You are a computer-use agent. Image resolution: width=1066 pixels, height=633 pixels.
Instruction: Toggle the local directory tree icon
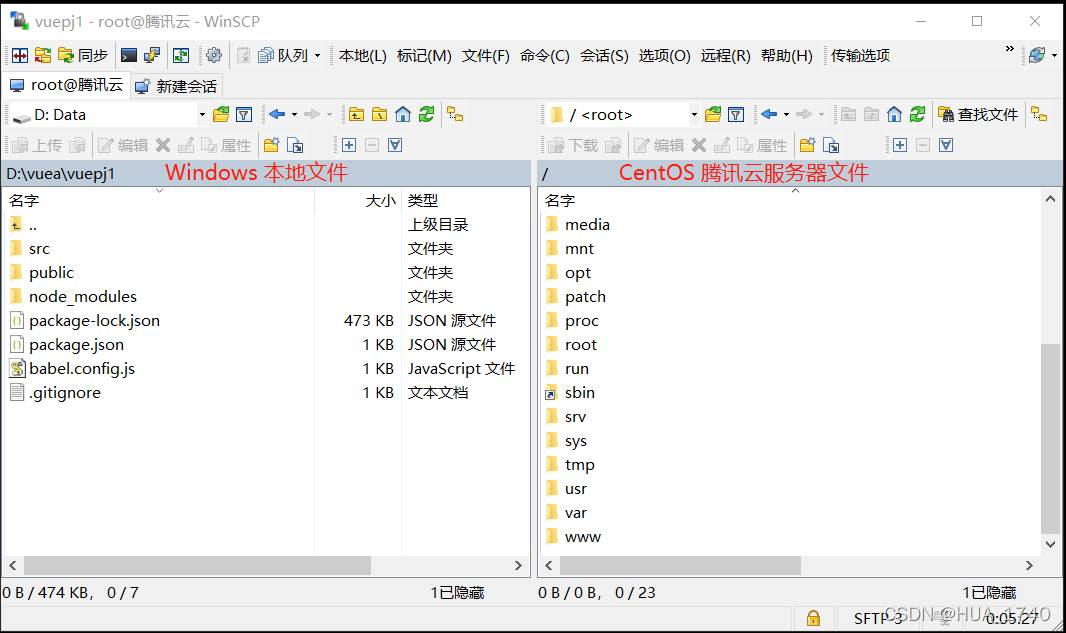(x=455, y=115)
